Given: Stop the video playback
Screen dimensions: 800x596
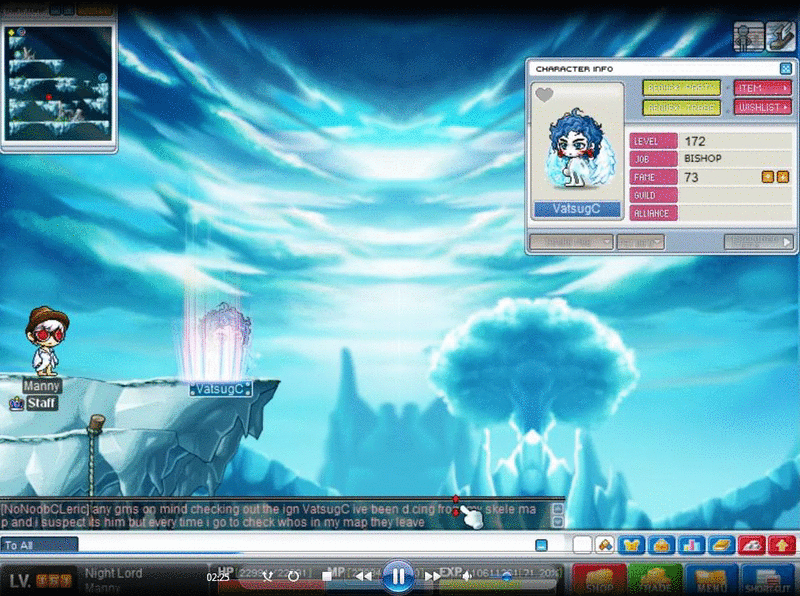Looking at the screenshot, I should point(327,577).
